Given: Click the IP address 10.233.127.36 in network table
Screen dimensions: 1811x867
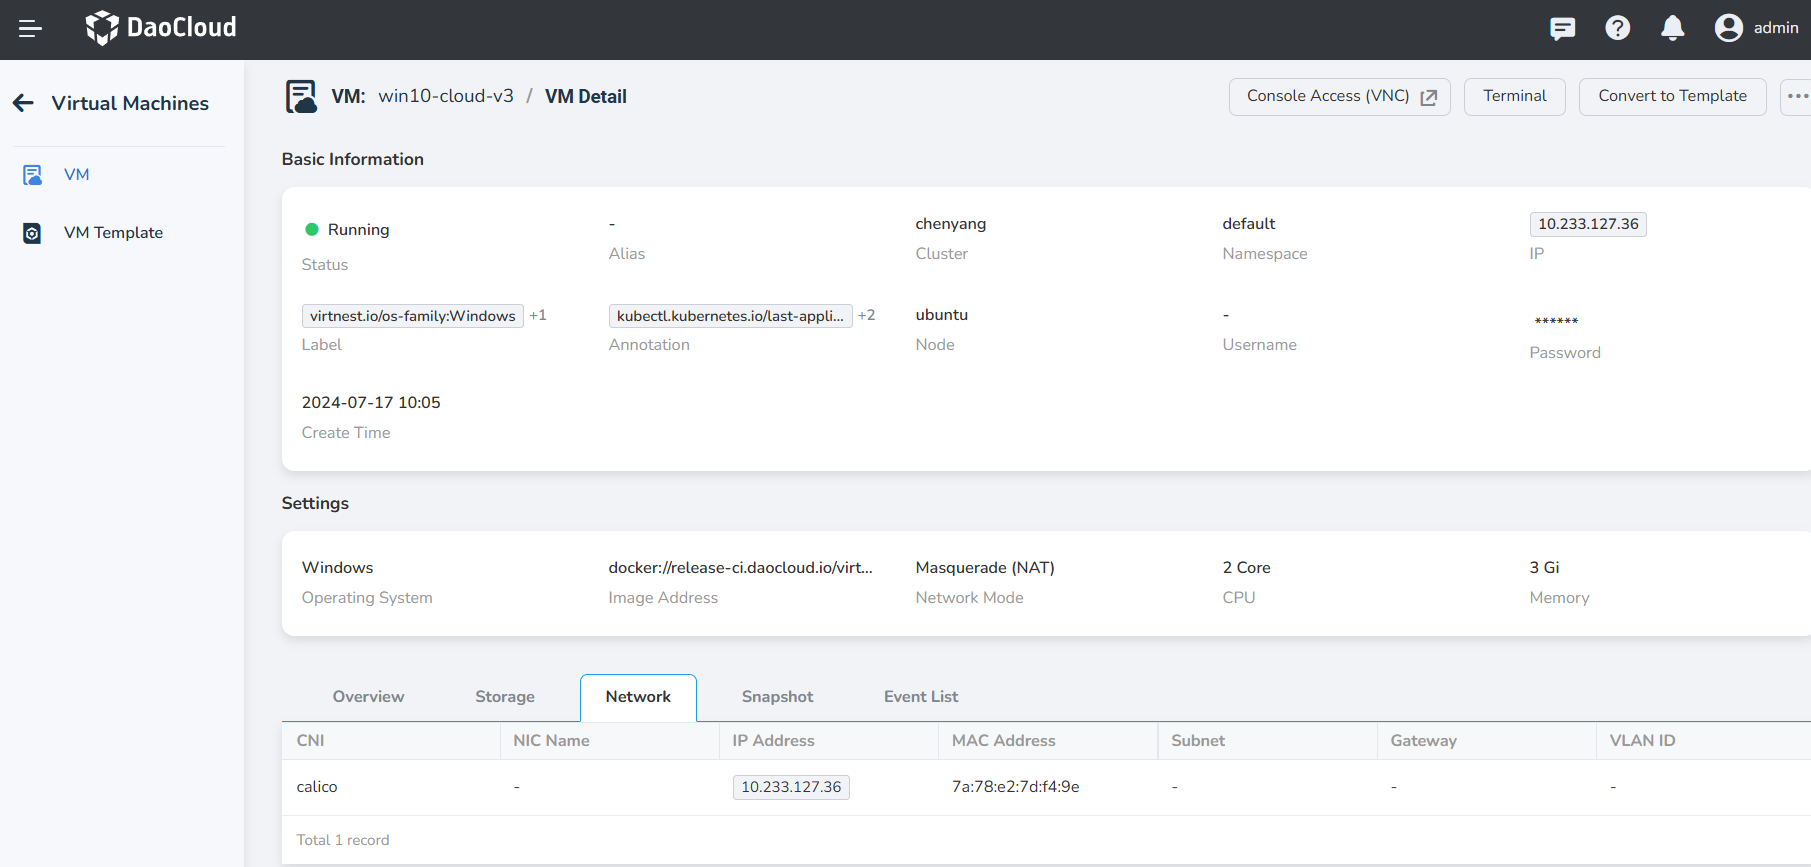Looking at the screenshot, I should [x=791, y=787].
